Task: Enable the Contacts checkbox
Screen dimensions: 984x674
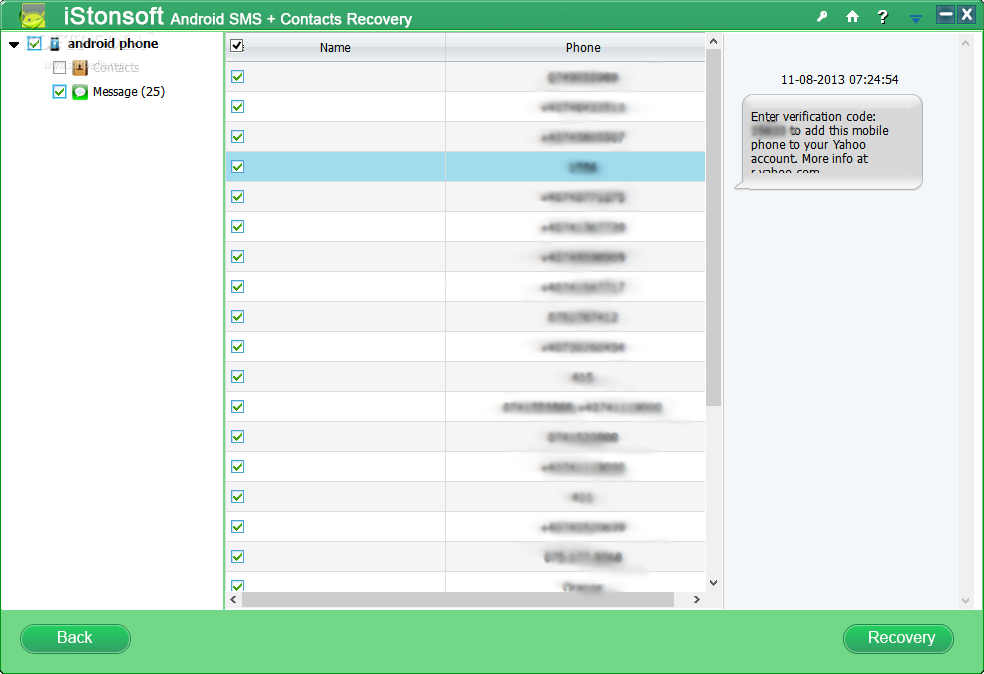Action: 59,67
